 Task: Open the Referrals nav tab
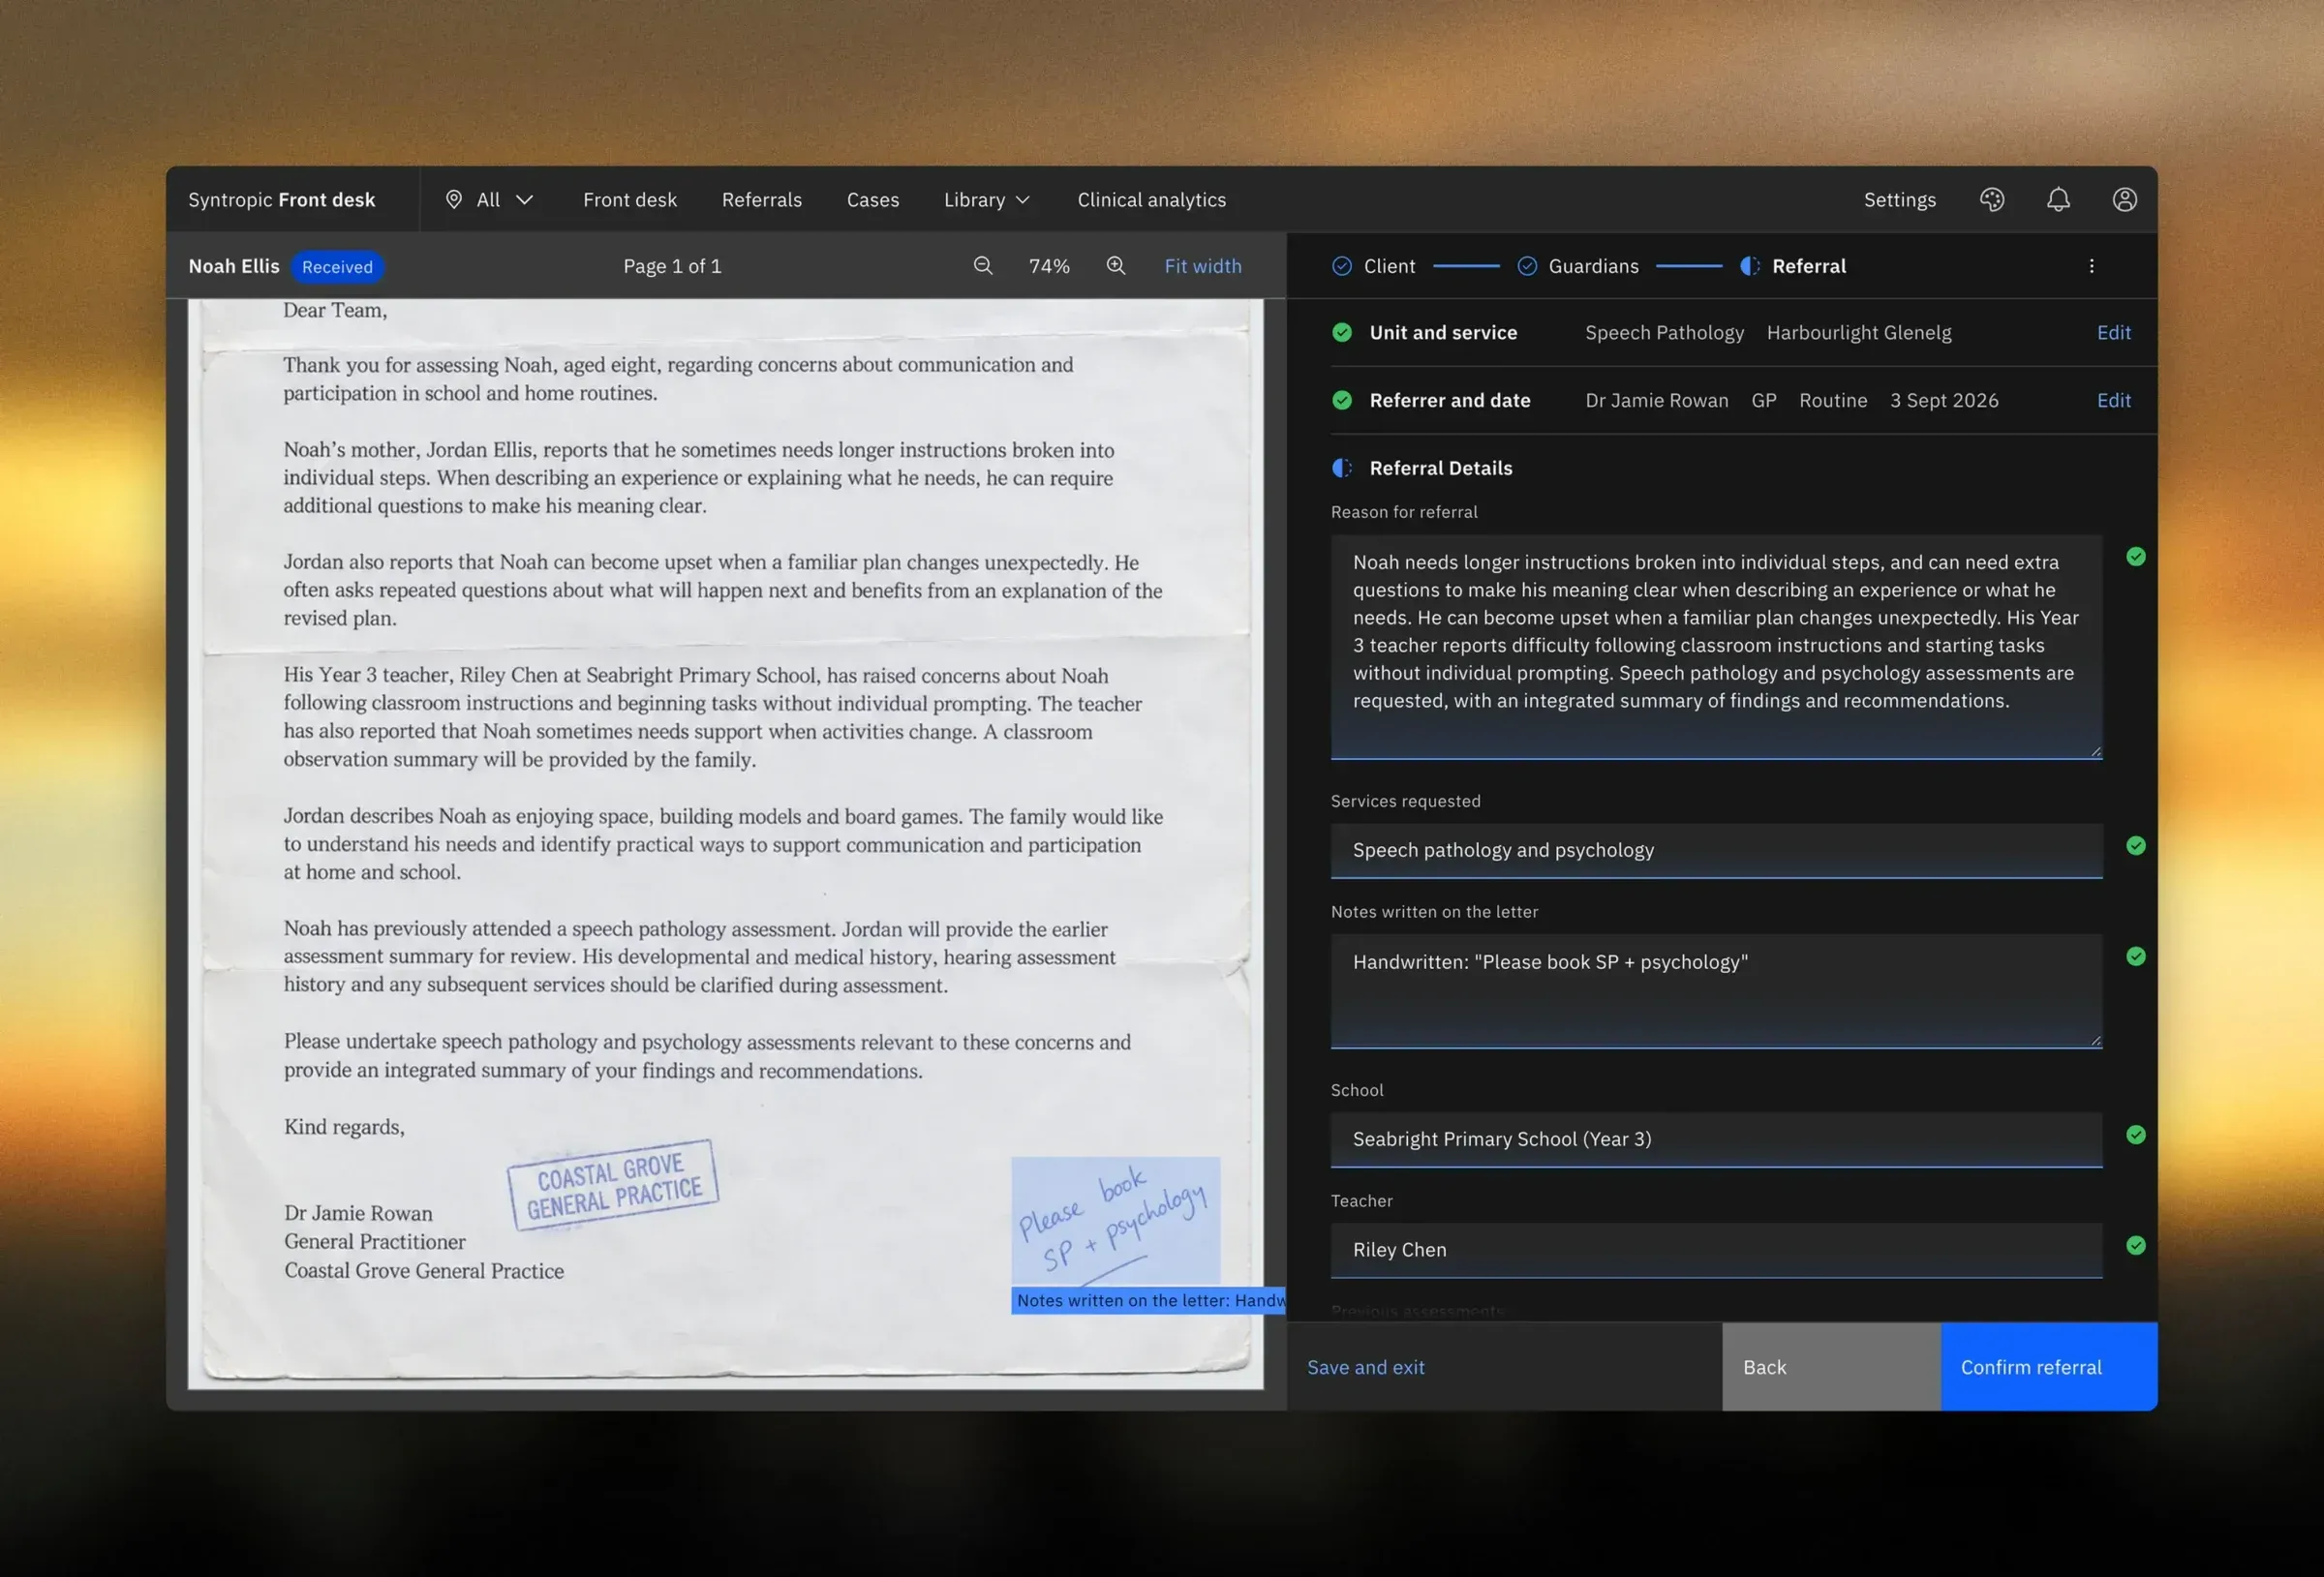[762, 200]
